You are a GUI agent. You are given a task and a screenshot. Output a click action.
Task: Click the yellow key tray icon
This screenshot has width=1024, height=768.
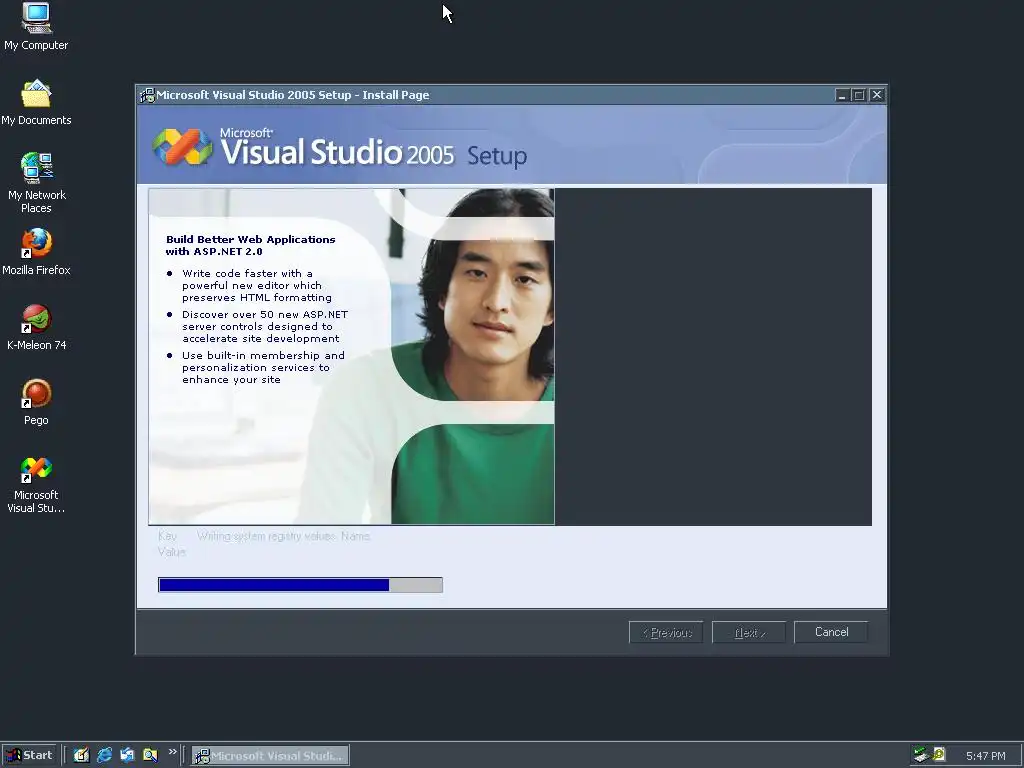pos(939,754)
